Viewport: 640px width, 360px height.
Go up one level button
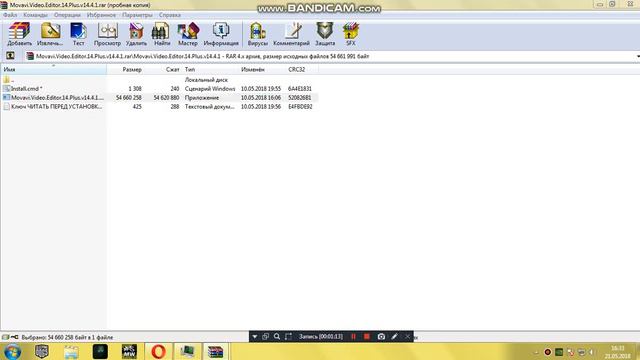[10, 56]
